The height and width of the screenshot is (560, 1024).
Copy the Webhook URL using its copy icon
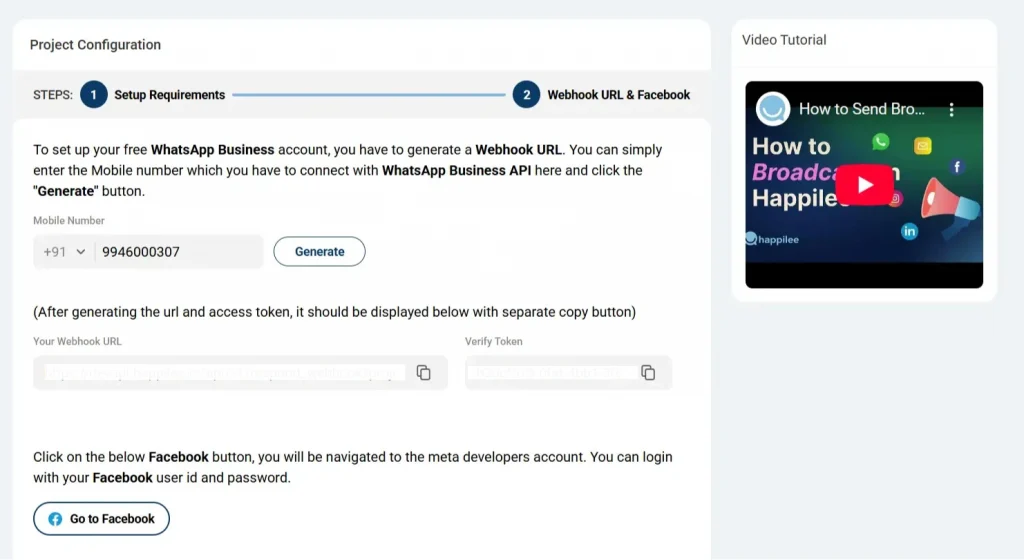pyautogui.click(x=423, y=372)
